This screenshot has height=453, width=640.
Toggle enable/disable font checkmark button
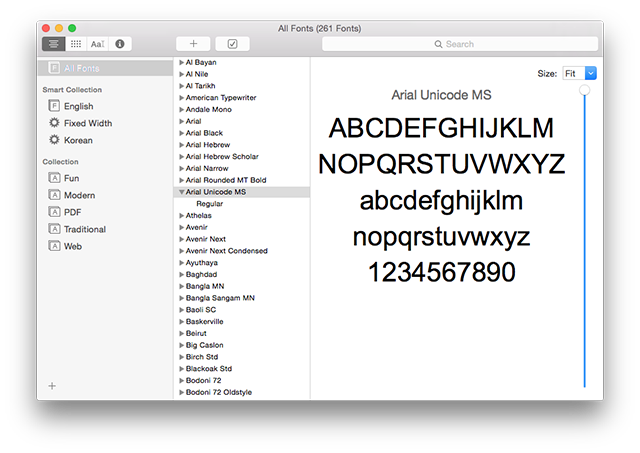tap(233, 44)
